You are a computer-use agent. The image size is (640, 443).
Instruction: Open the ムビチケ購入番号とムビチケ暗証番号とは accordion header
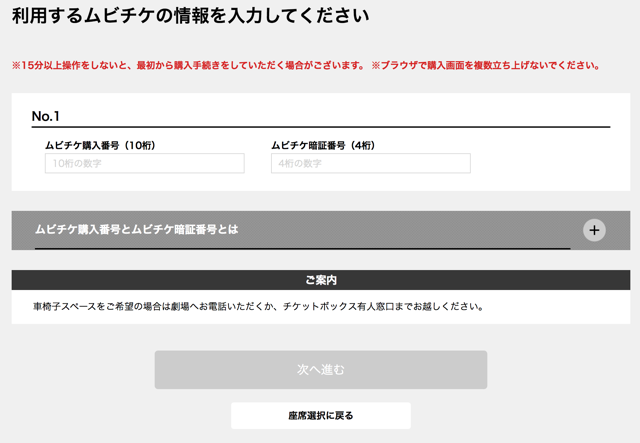coord(320,230)
